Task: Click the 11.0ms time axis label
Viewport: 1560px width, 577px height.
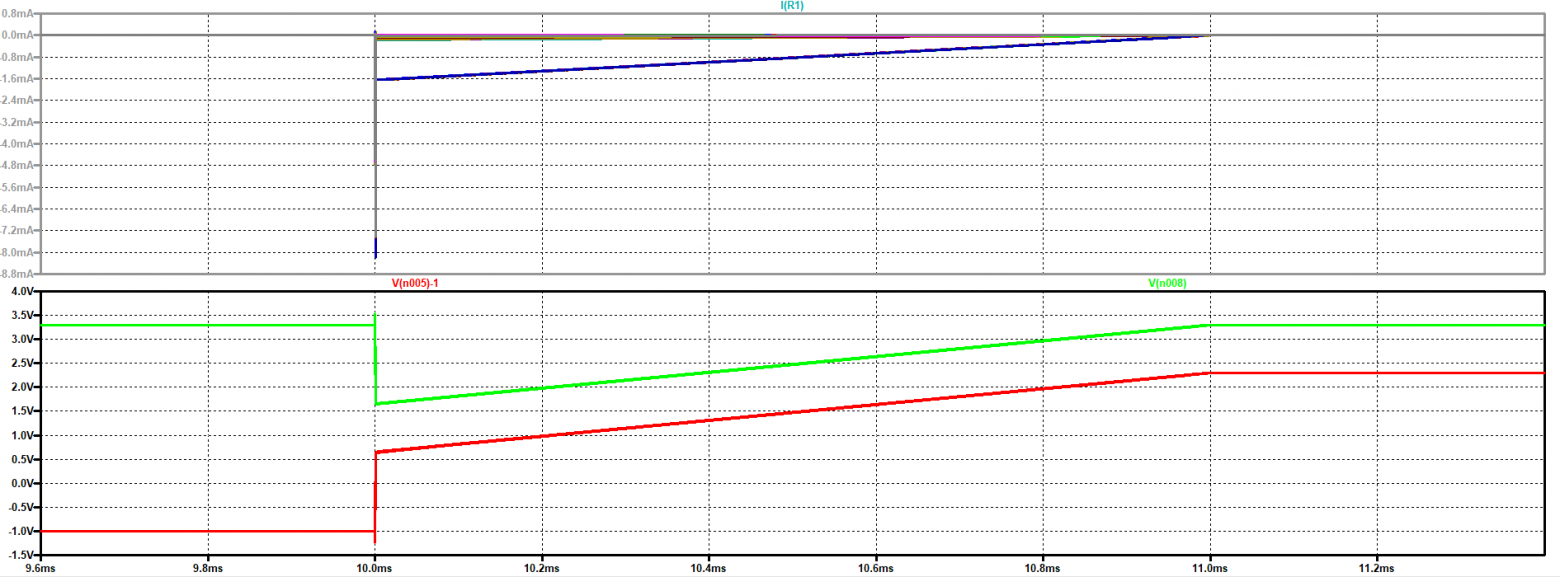Action: [1210, 568]
